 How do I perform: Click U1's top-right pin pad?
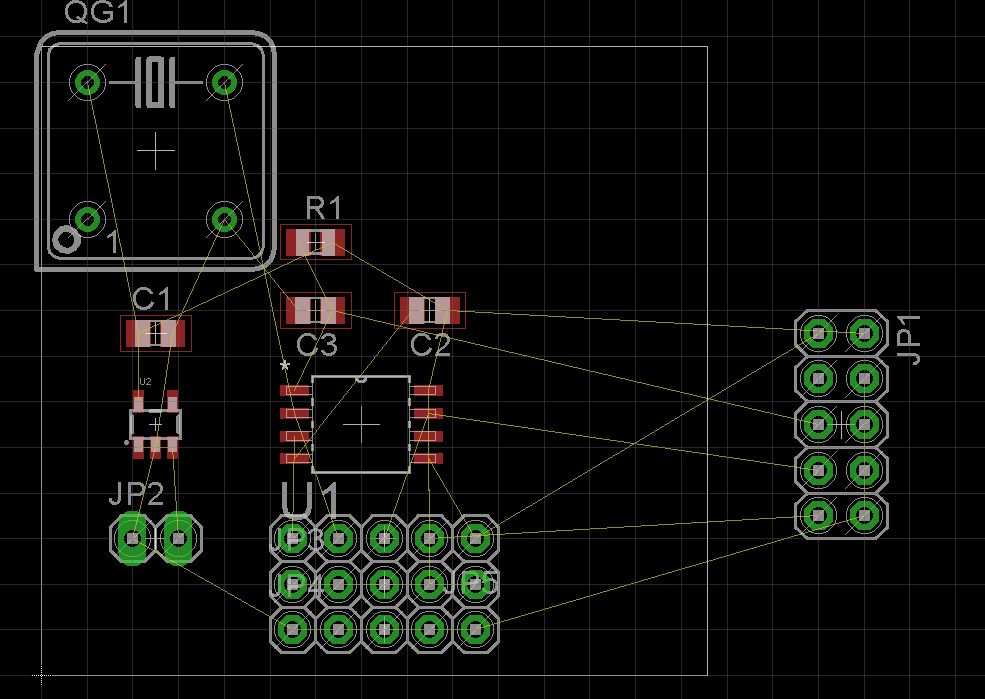(428, 391)
